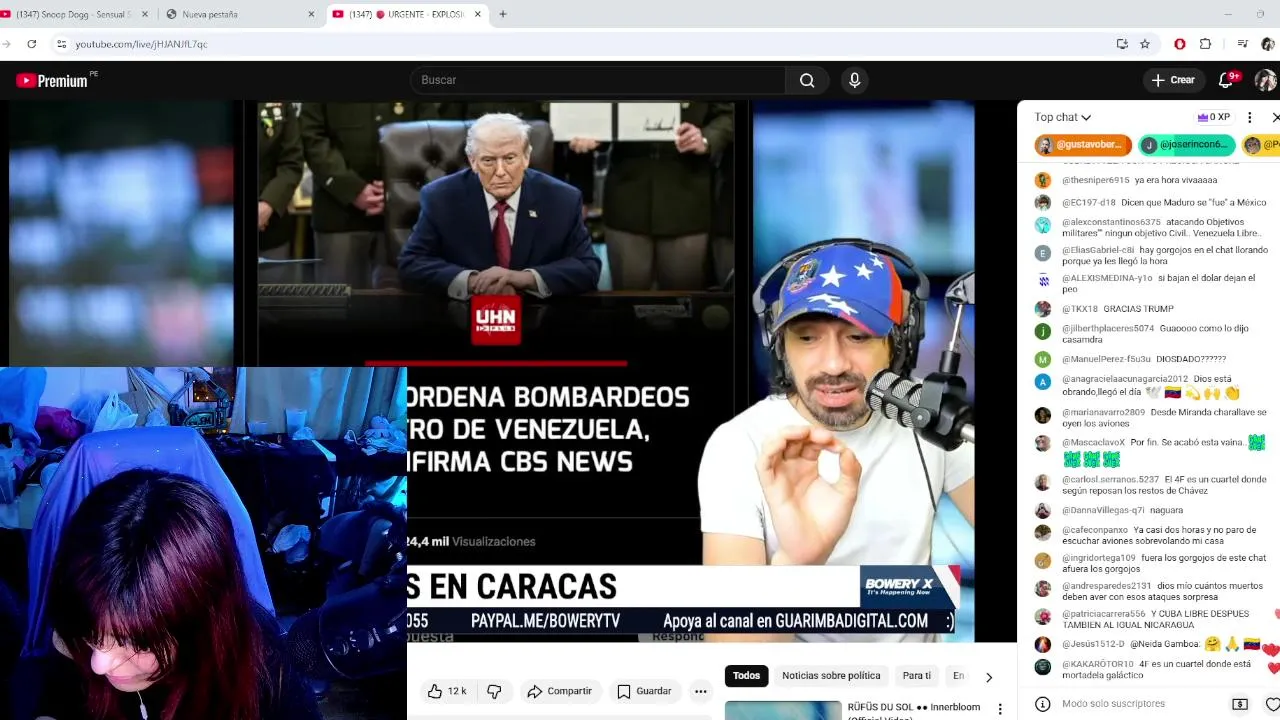Open the Opera extension icon

pos(1180,44)
